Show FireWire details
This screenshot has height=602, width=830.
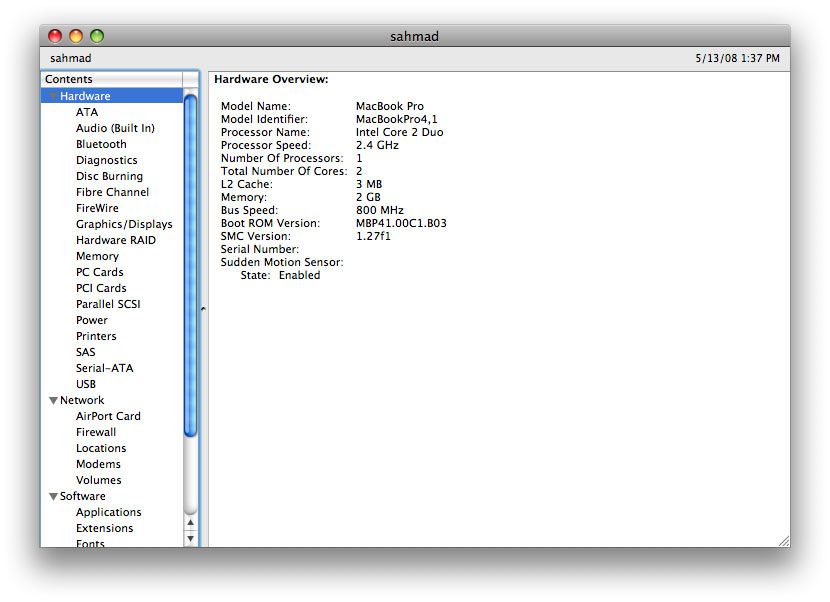(x=97, y=208)
